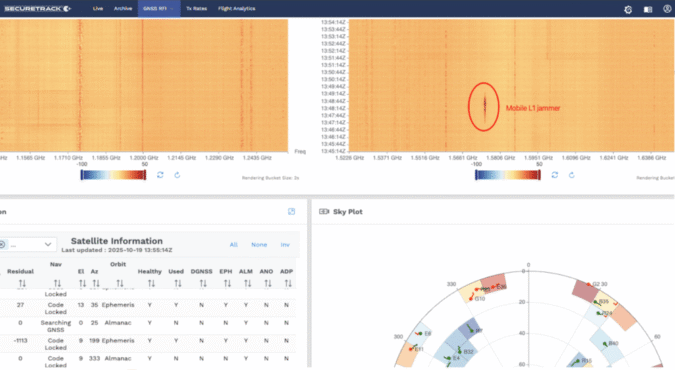This screenshot has width=675, height=370.
Task: Click the Mobile L1 jammer signal on spectrogram
Action: tap(485, 107)
